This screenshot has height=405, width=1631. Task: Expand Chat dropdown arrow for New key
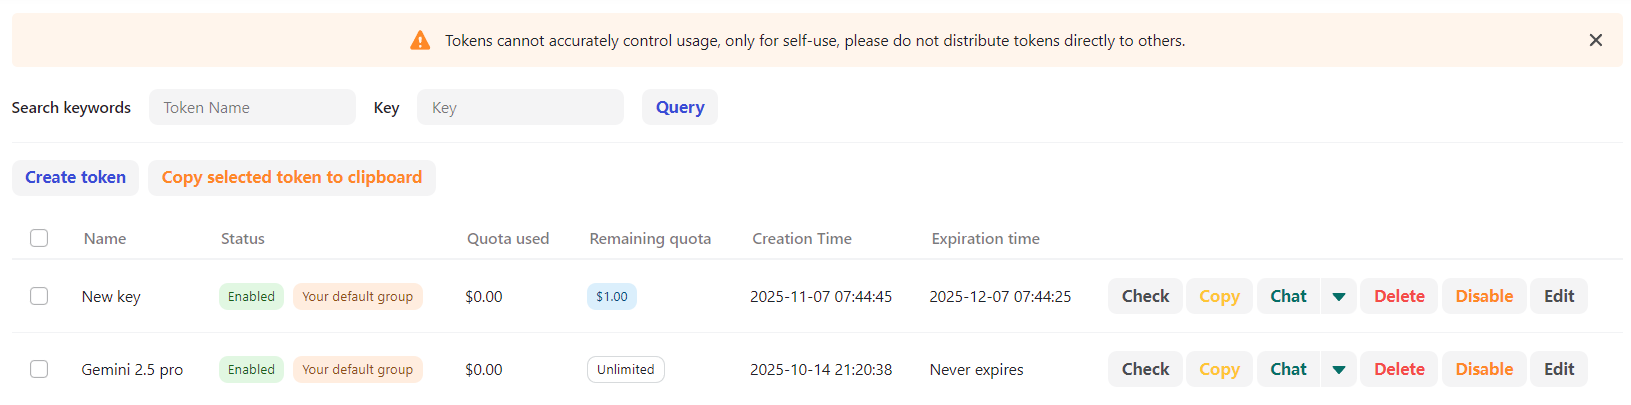pyautogui.click(x=1338, y=296)
